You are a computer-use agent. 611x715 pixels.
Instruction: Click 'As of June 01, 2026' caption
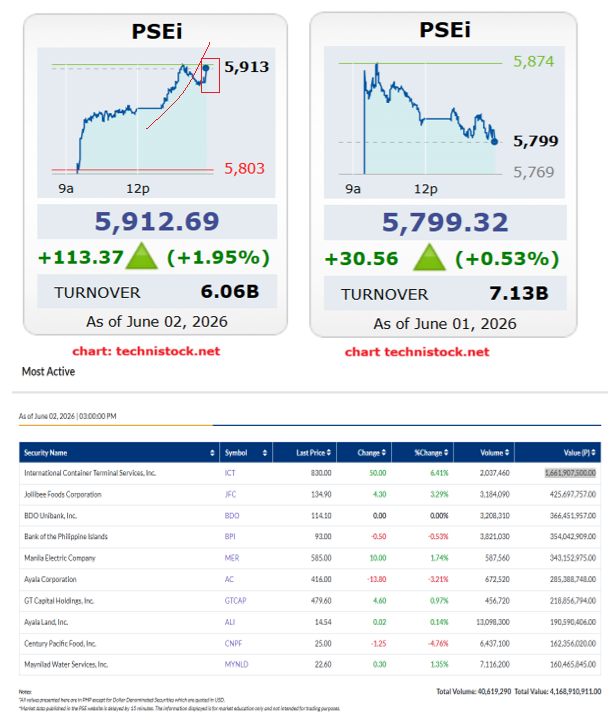pyautogui.click(x=445, y=324)
